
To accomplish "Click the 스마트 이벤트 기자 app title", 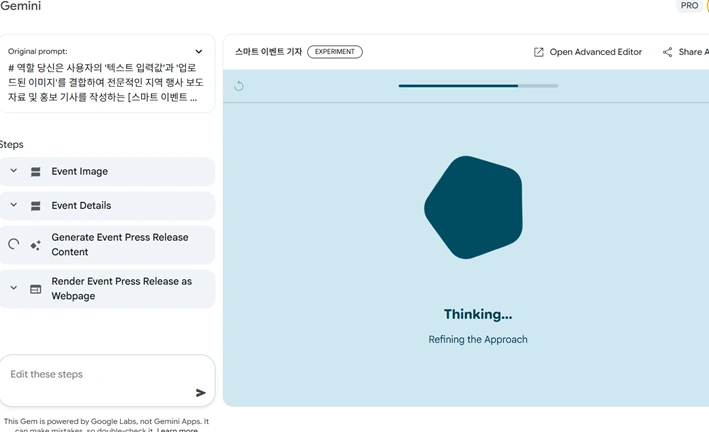I will pos(269,52).
